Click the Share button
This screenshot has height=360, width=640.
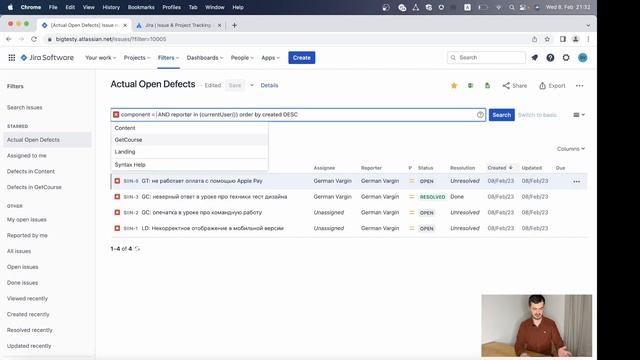515,86
